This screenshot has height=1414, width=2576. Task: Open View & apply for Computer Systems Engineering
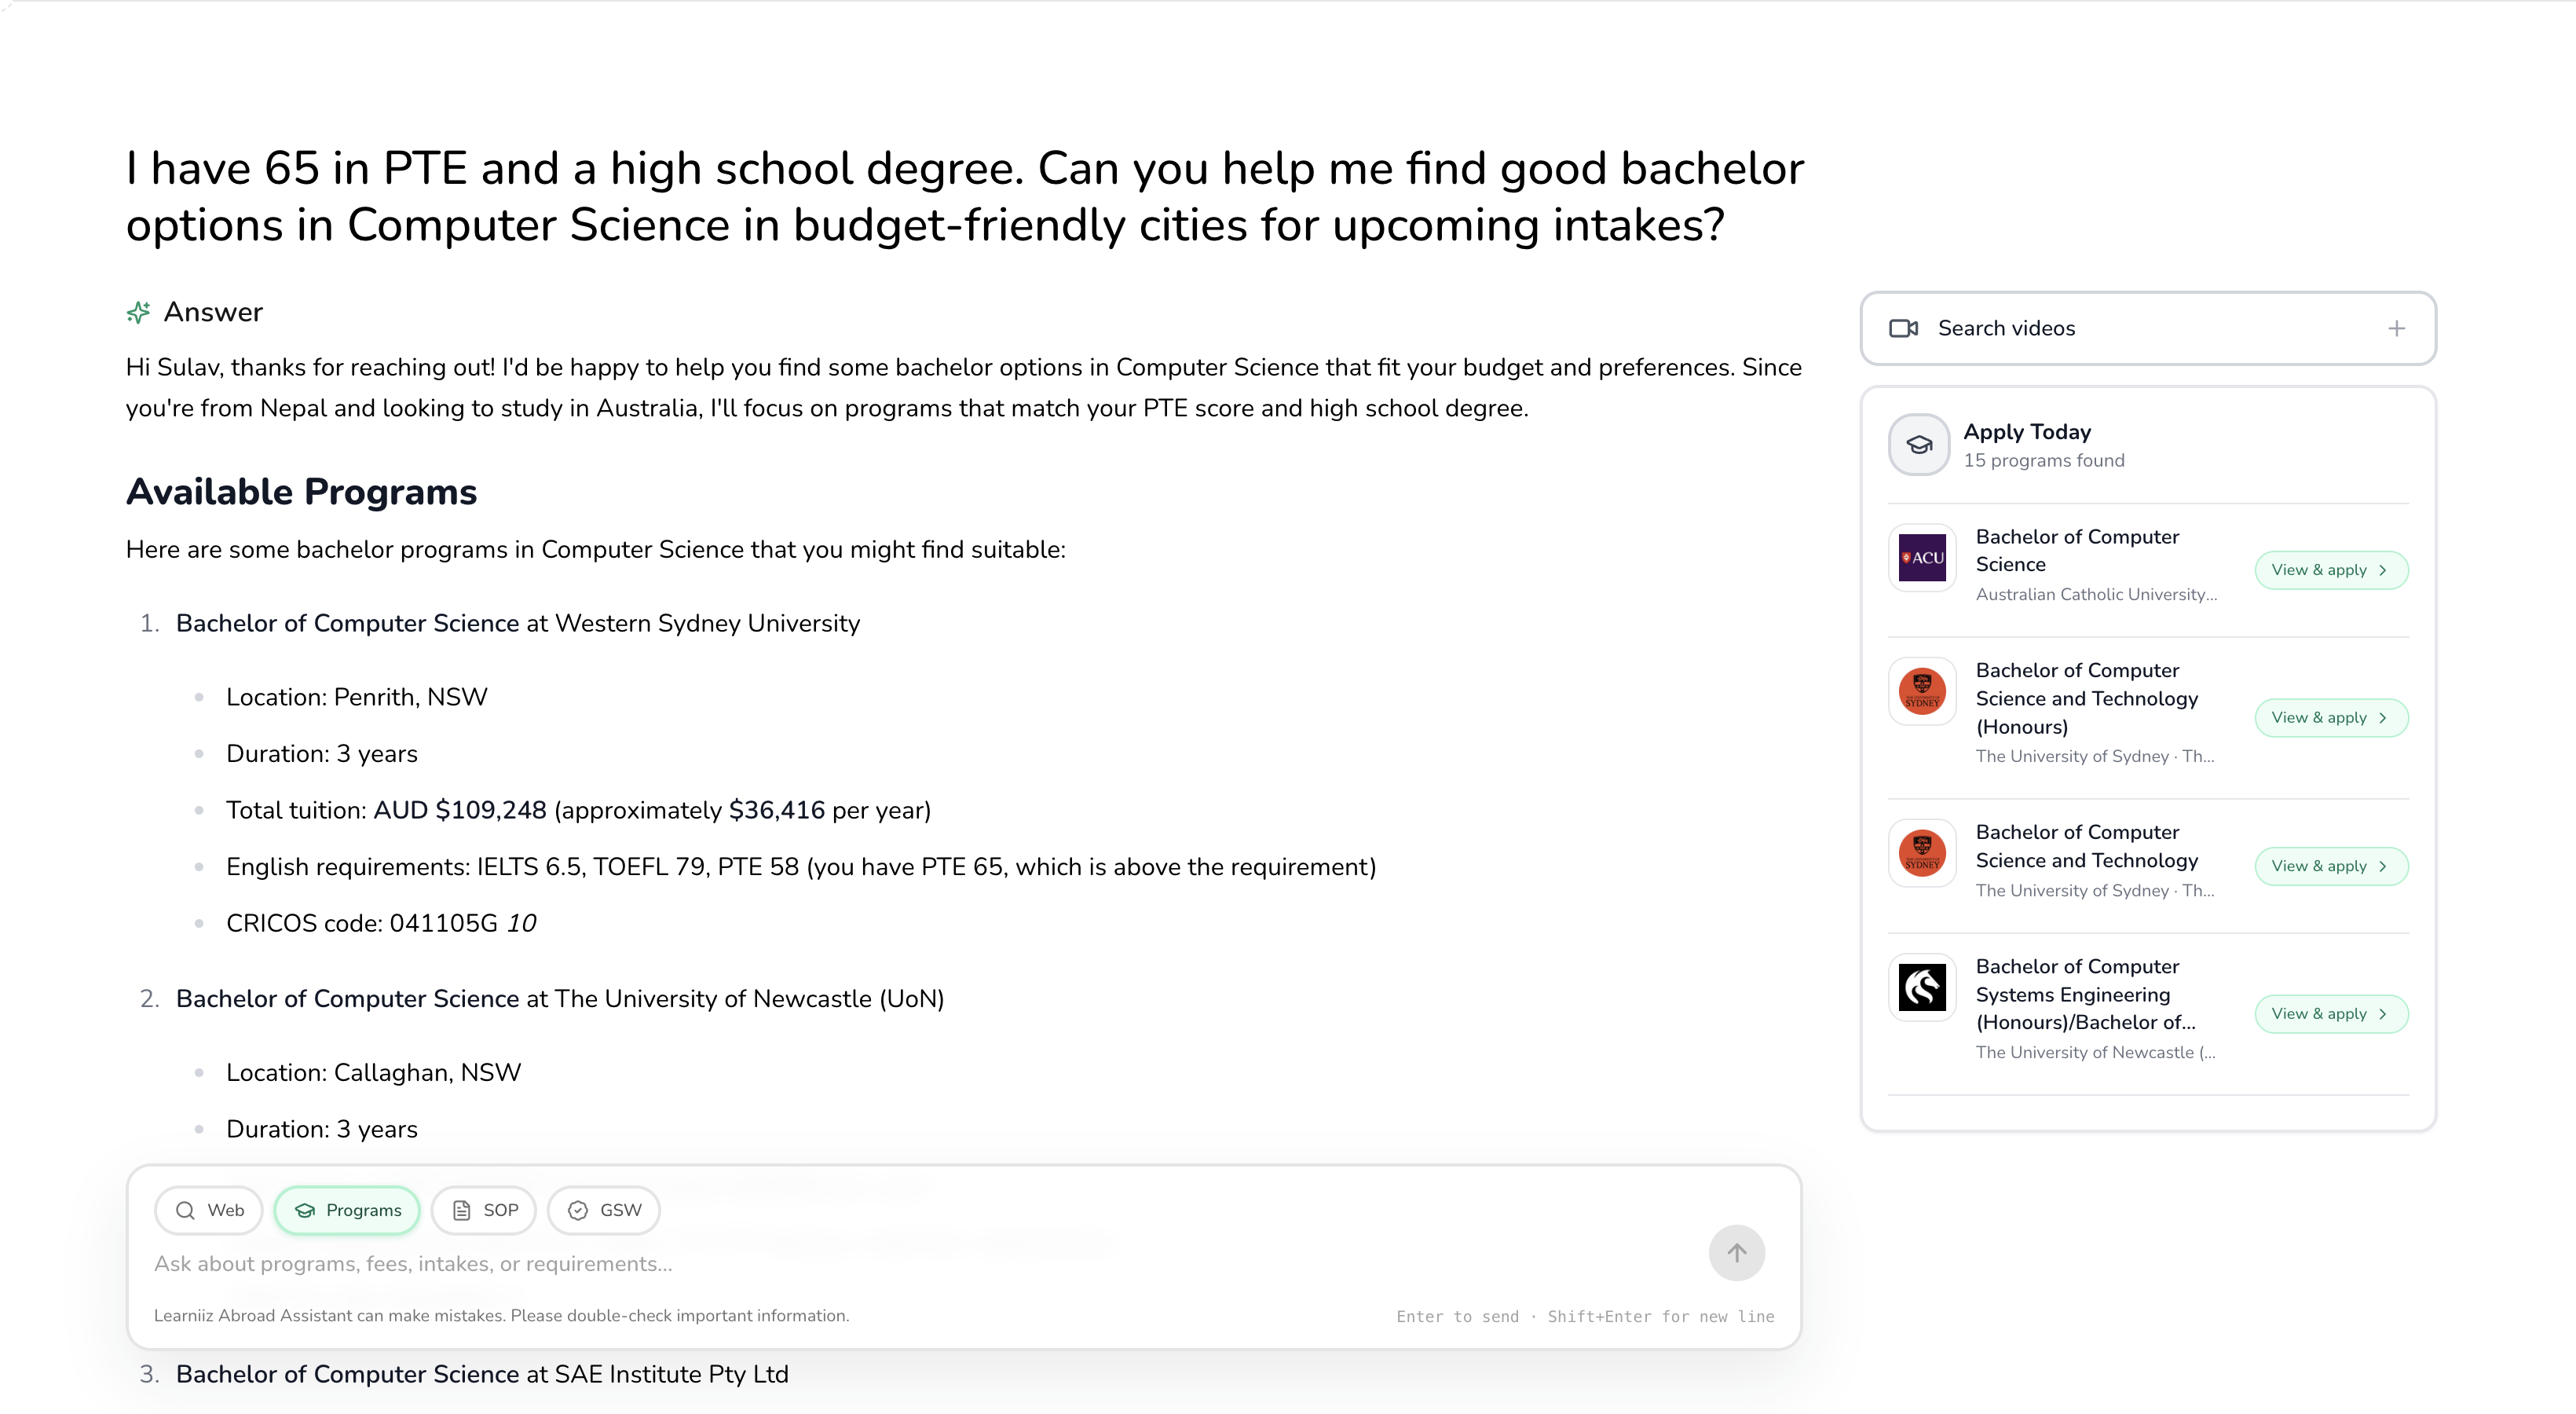pyautogui.click(x=2330, y=1014)
